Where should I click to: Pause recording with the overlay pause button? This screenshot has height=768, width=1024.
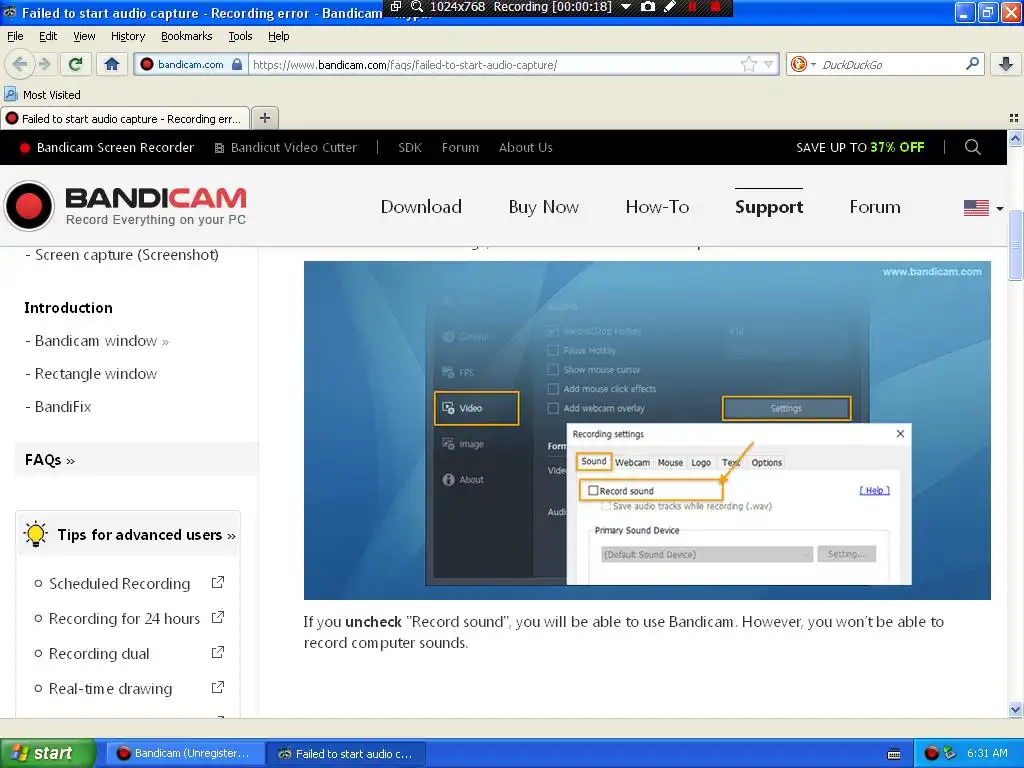point(692,7)
